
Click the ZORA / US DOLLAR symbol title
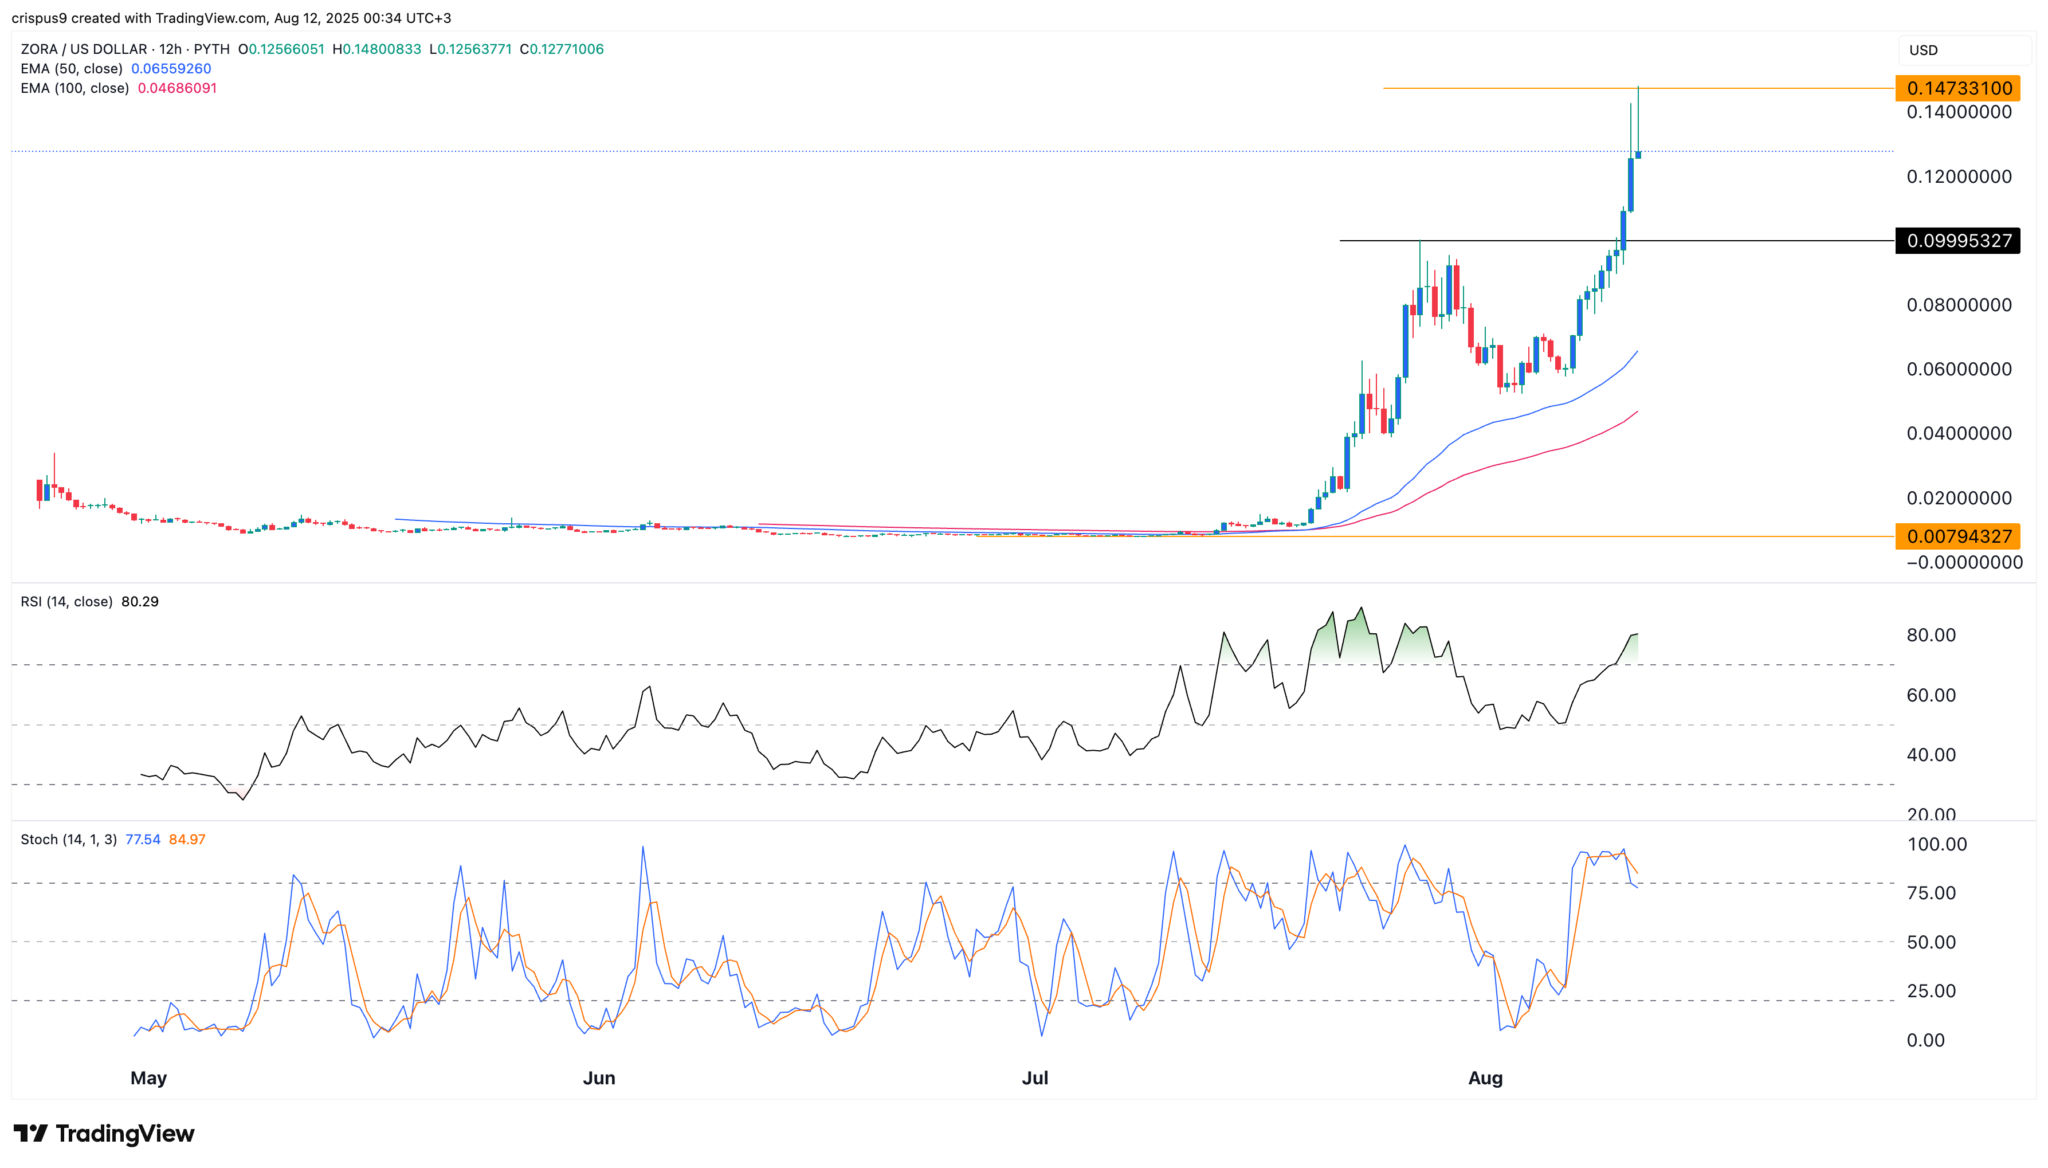(x=83, y=49)
